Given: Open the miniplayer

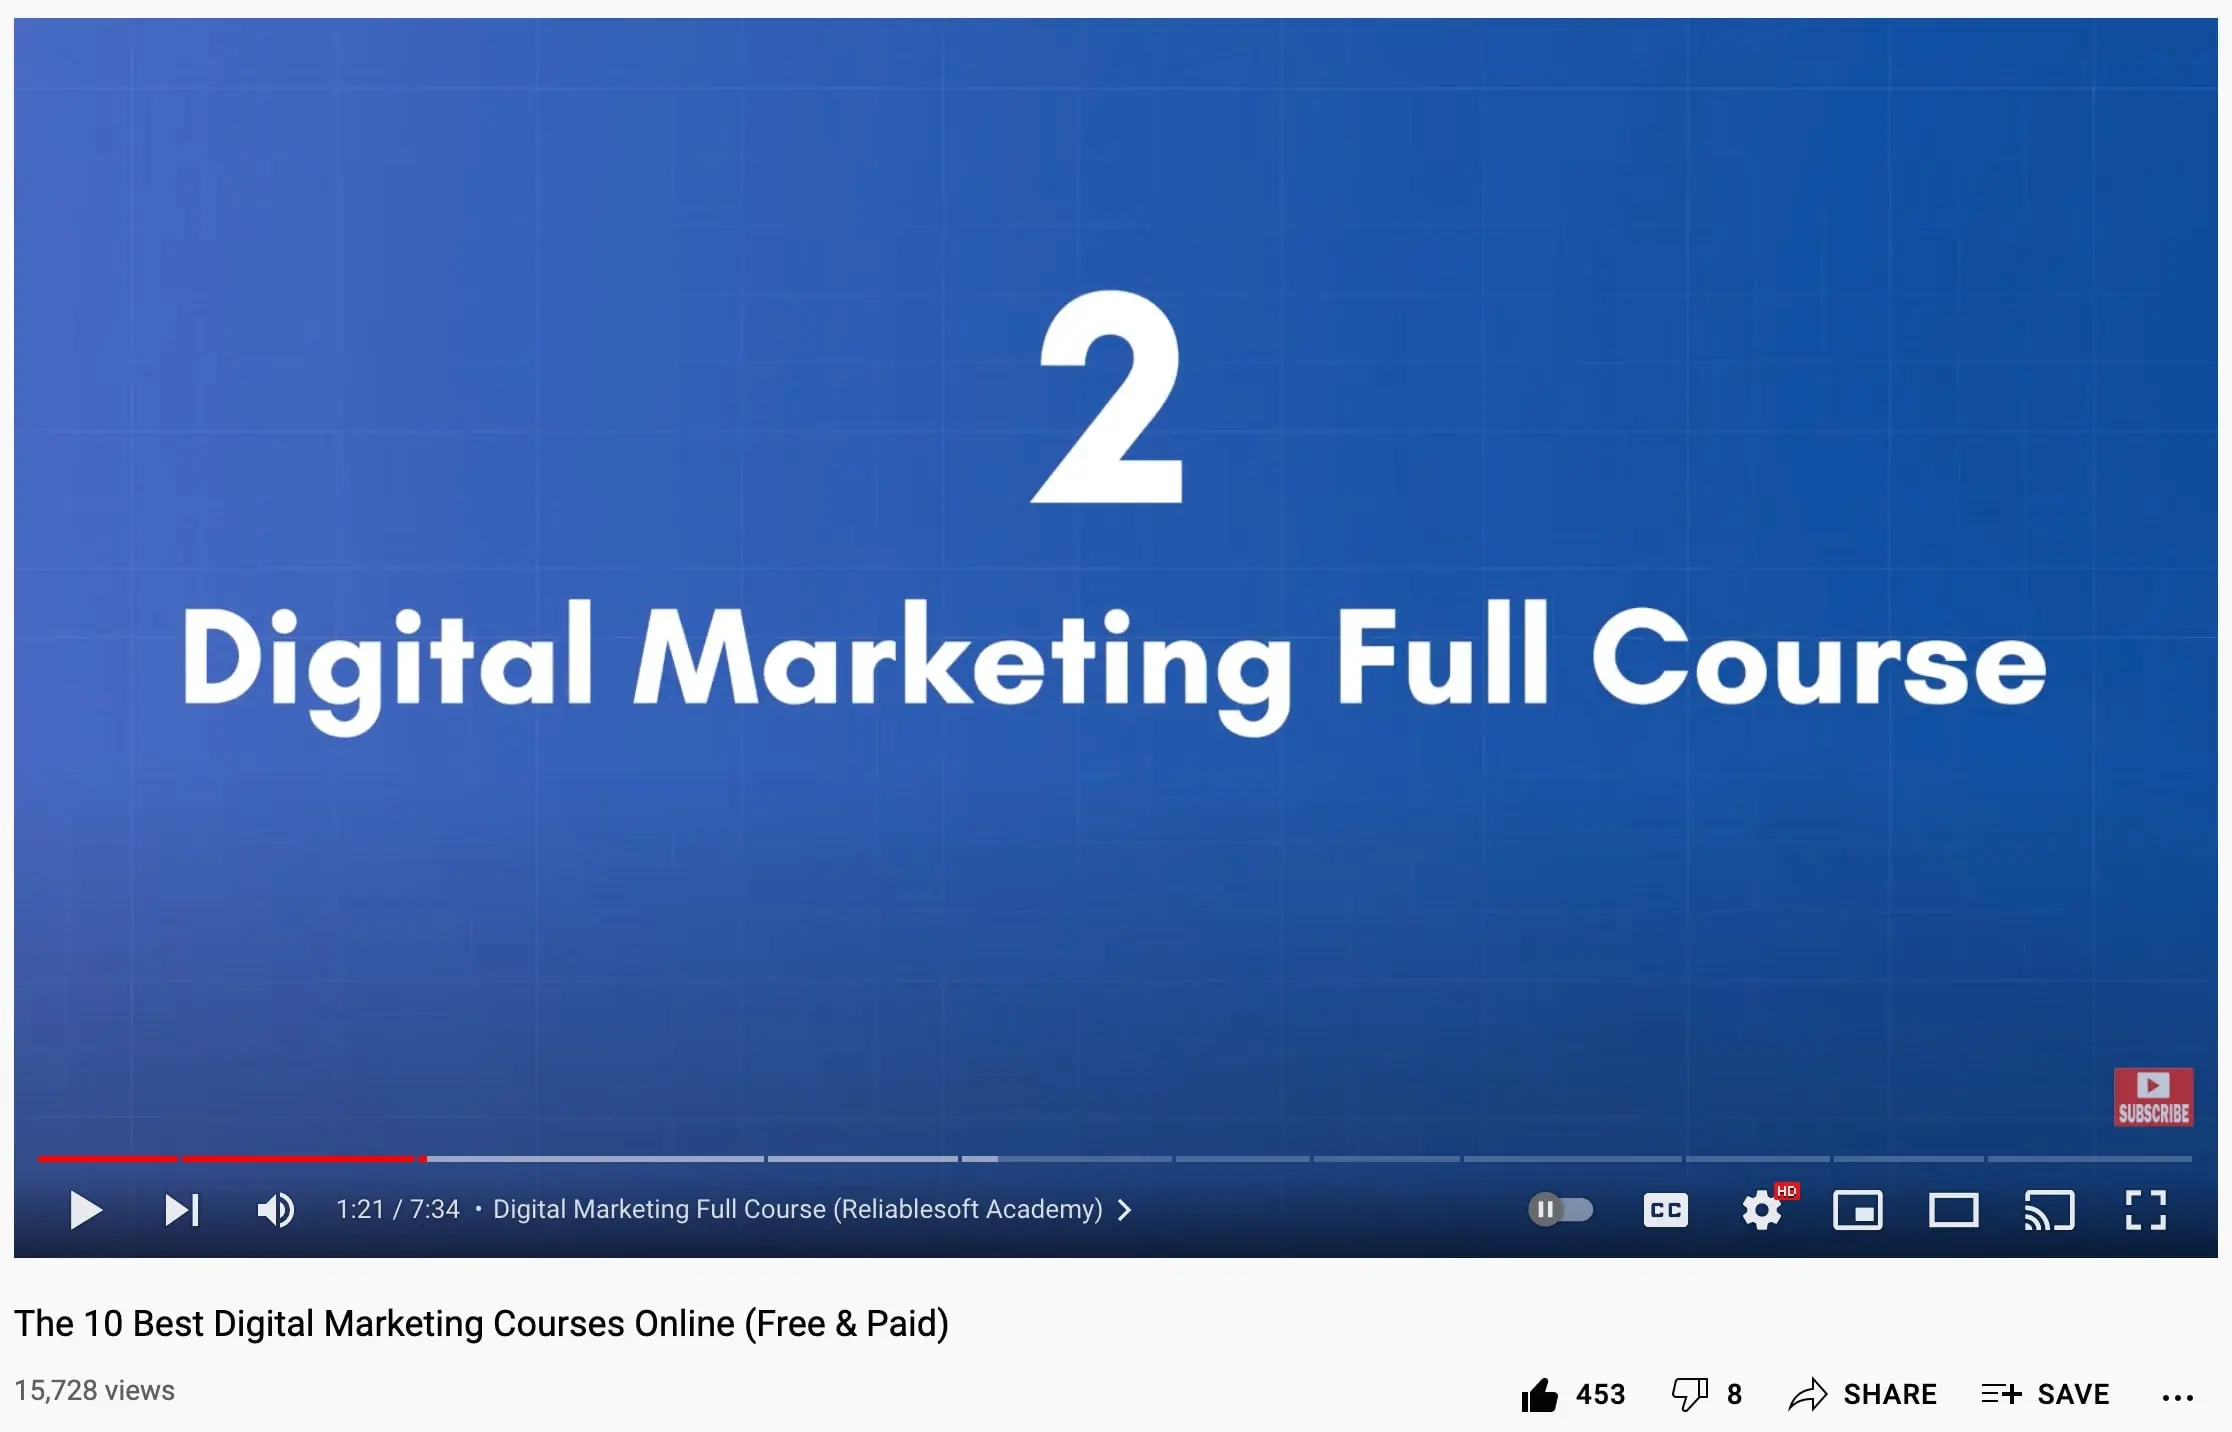Looking at the screenshot, I should pos(1857,1210).
